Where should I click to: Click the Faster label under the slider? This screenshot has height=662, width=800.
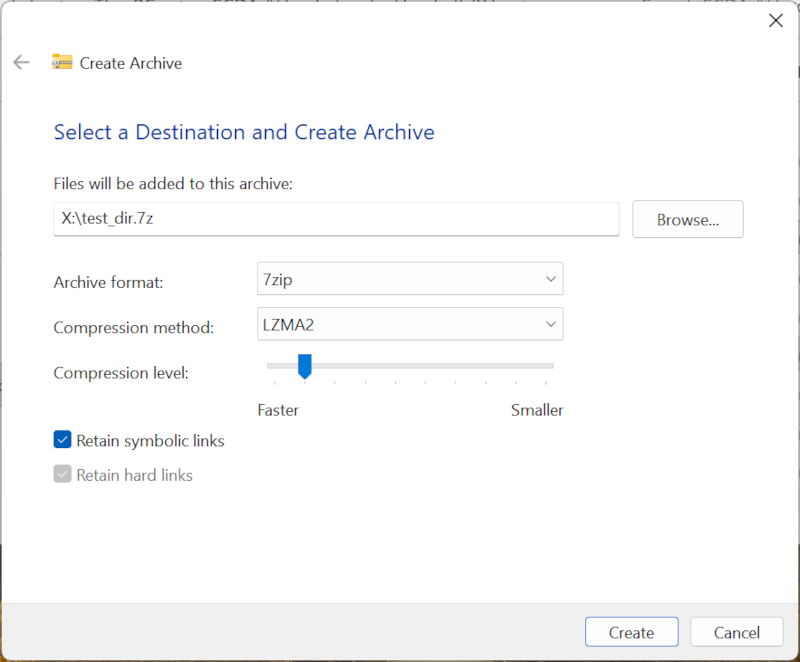tap(278, 410)
